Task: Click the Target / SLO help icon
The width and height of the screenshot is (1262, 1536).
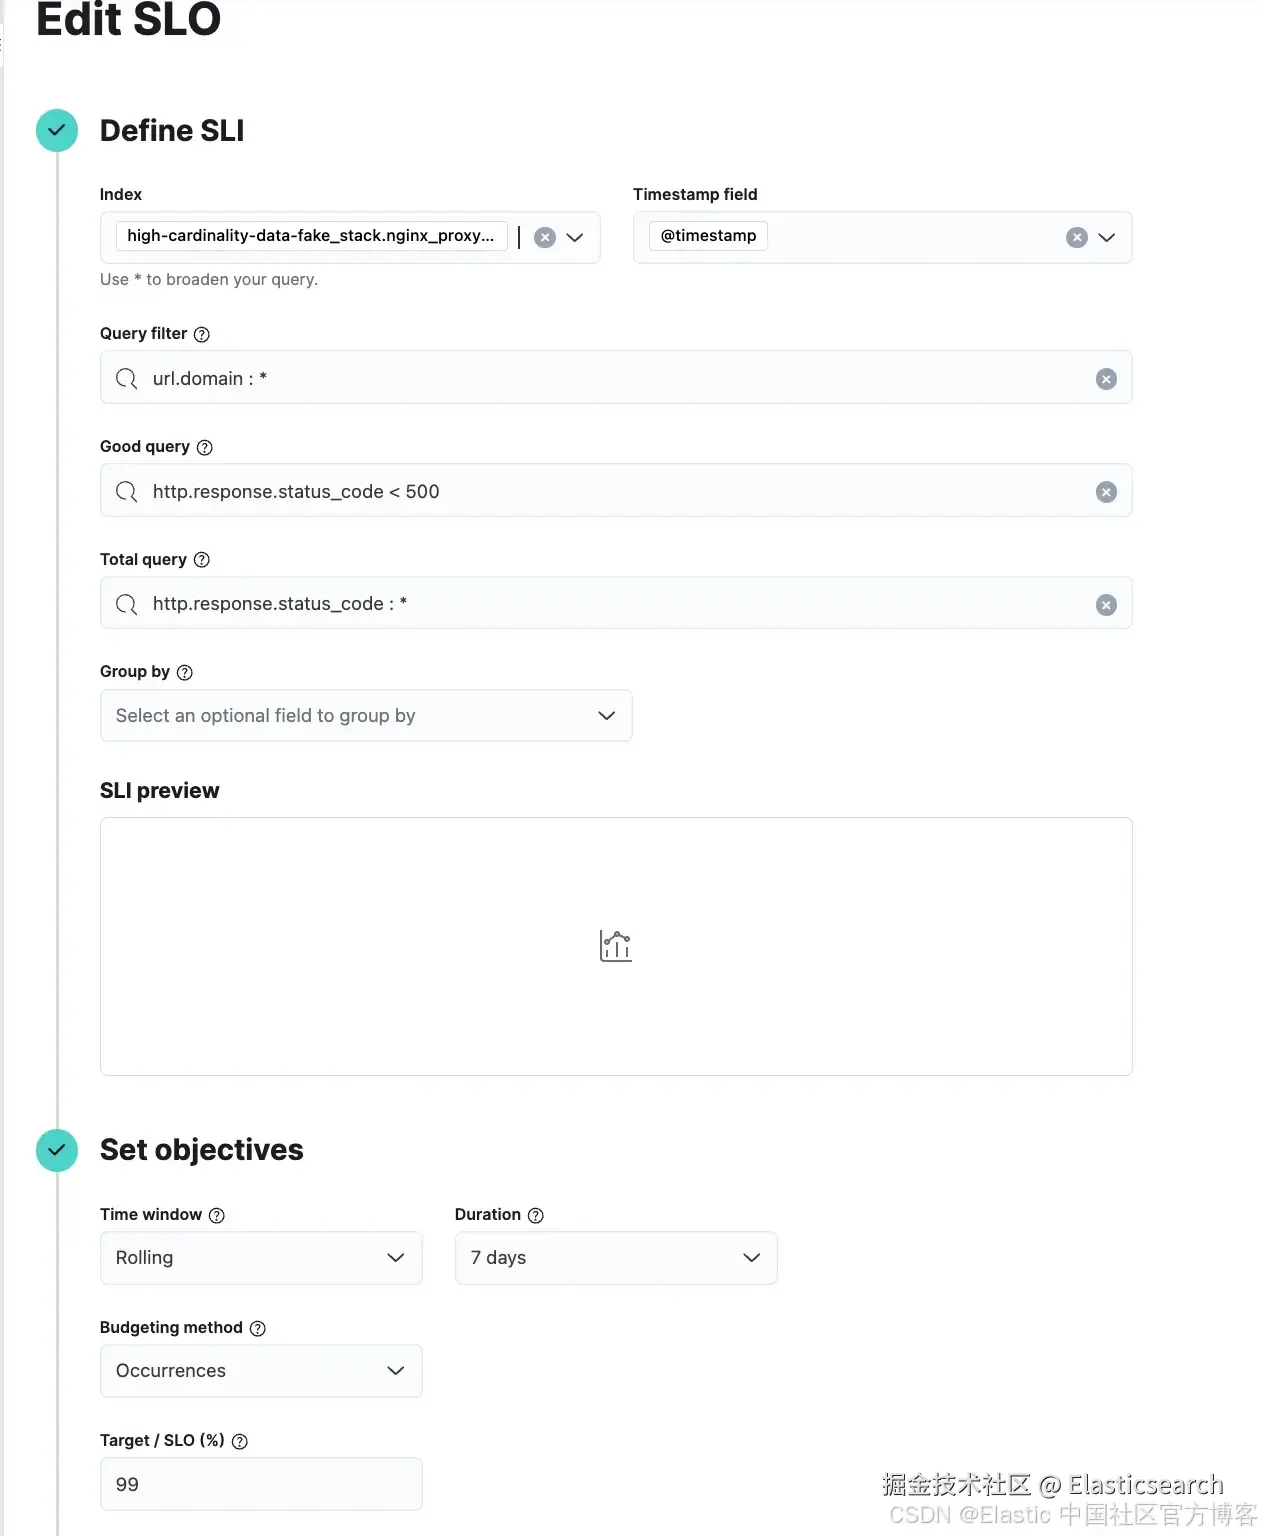Action: 240,1441
